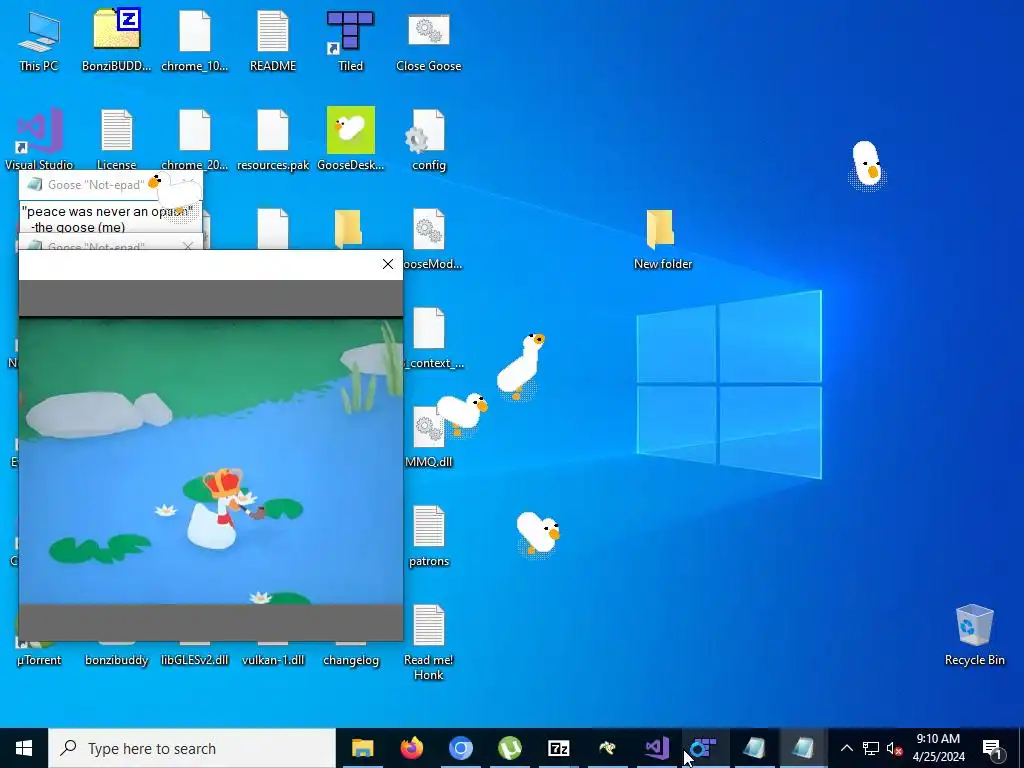Show hidden system tray icons

pyautogui.click(x=846, y=748)
